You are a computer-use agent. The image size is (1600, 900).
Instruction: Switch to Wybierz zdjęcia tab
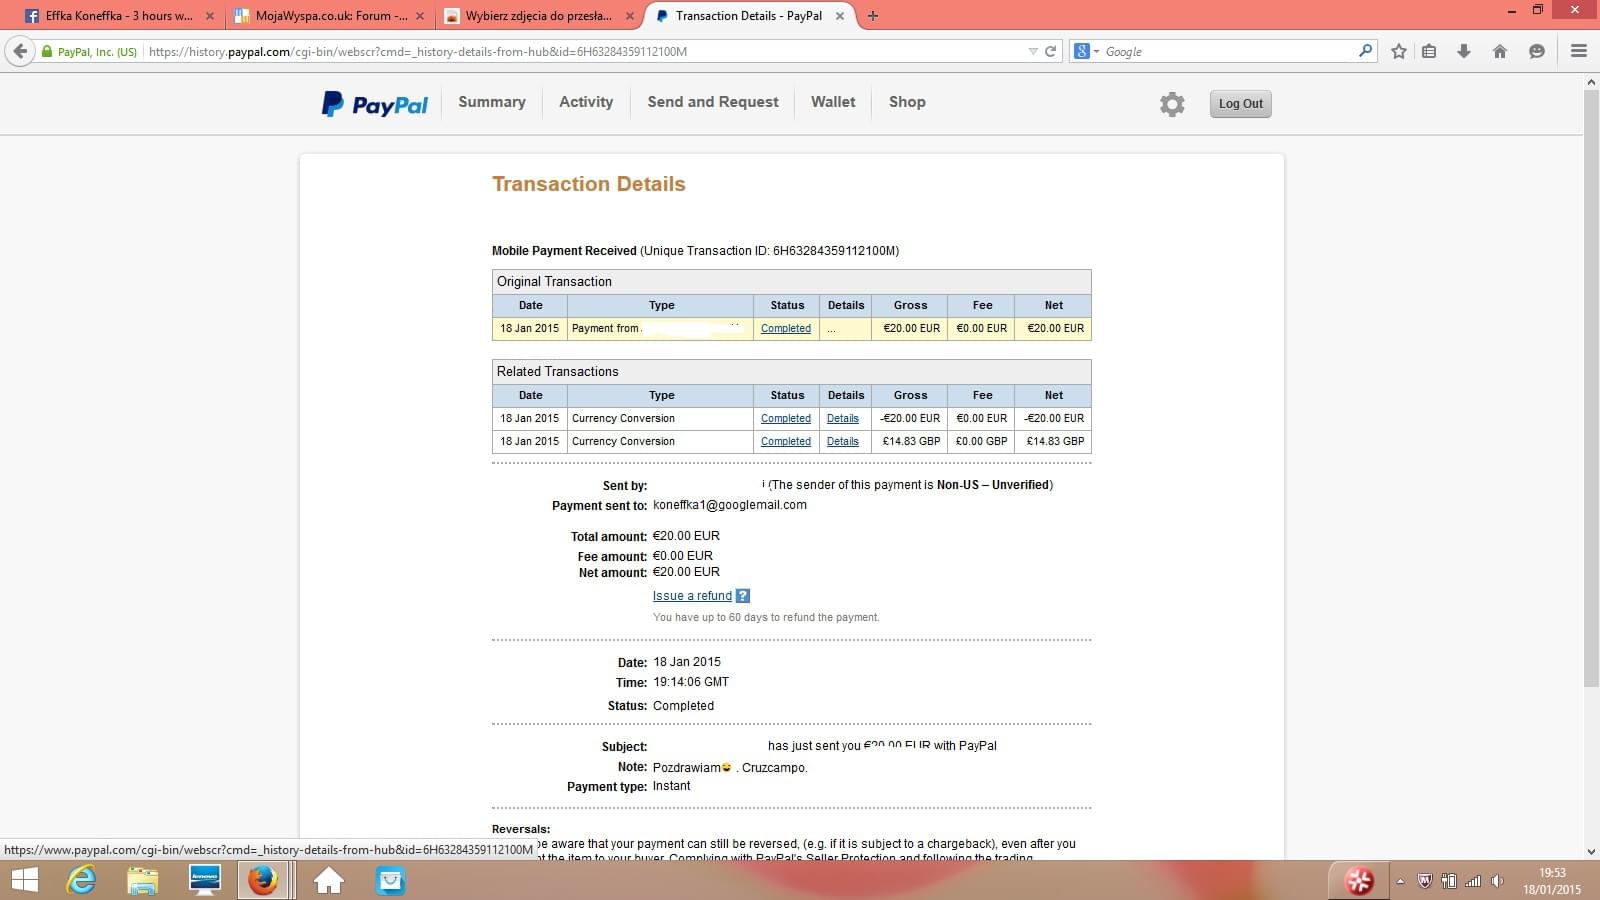coord(540,16)
